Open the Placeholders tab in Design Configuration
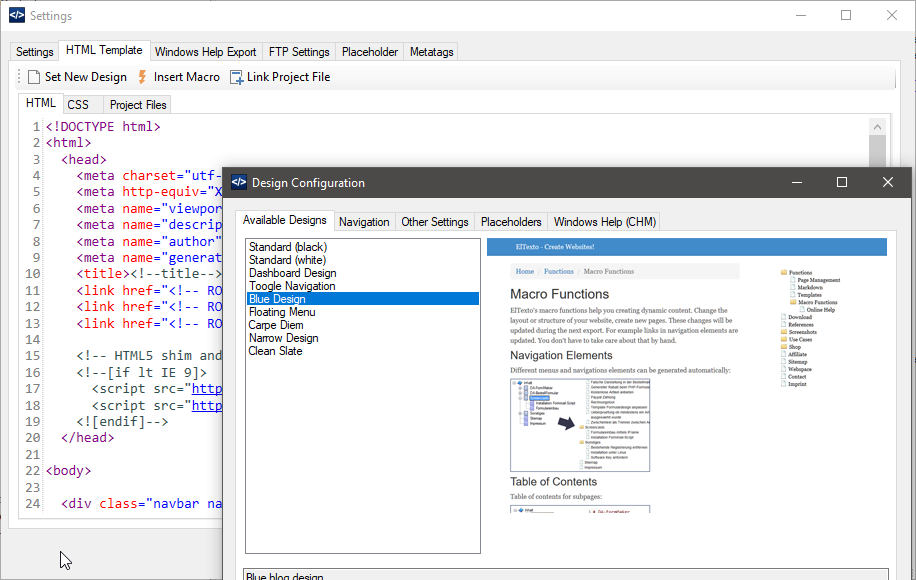 click(511, 222)
